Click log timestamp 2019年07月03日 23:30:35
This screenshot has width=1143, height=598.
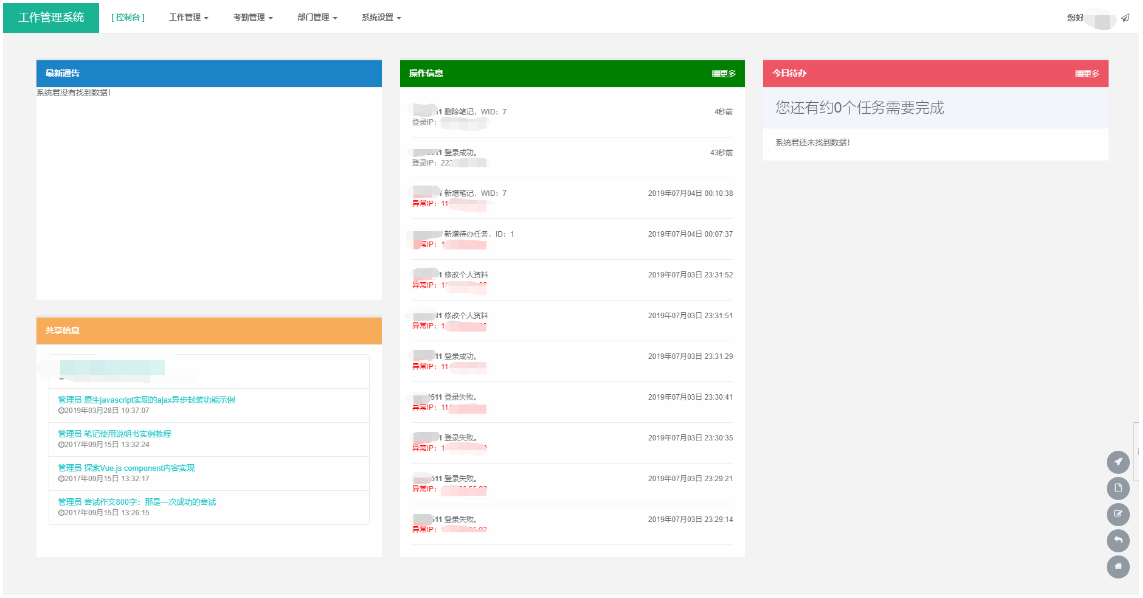point(690,438)
